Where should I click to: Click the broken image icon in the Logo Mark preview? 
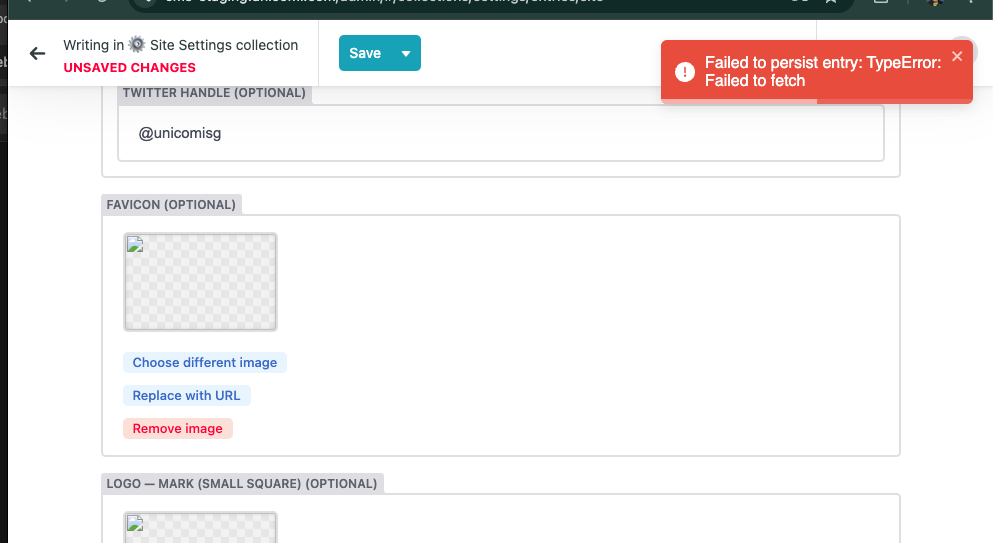click(x=135, y=523)
